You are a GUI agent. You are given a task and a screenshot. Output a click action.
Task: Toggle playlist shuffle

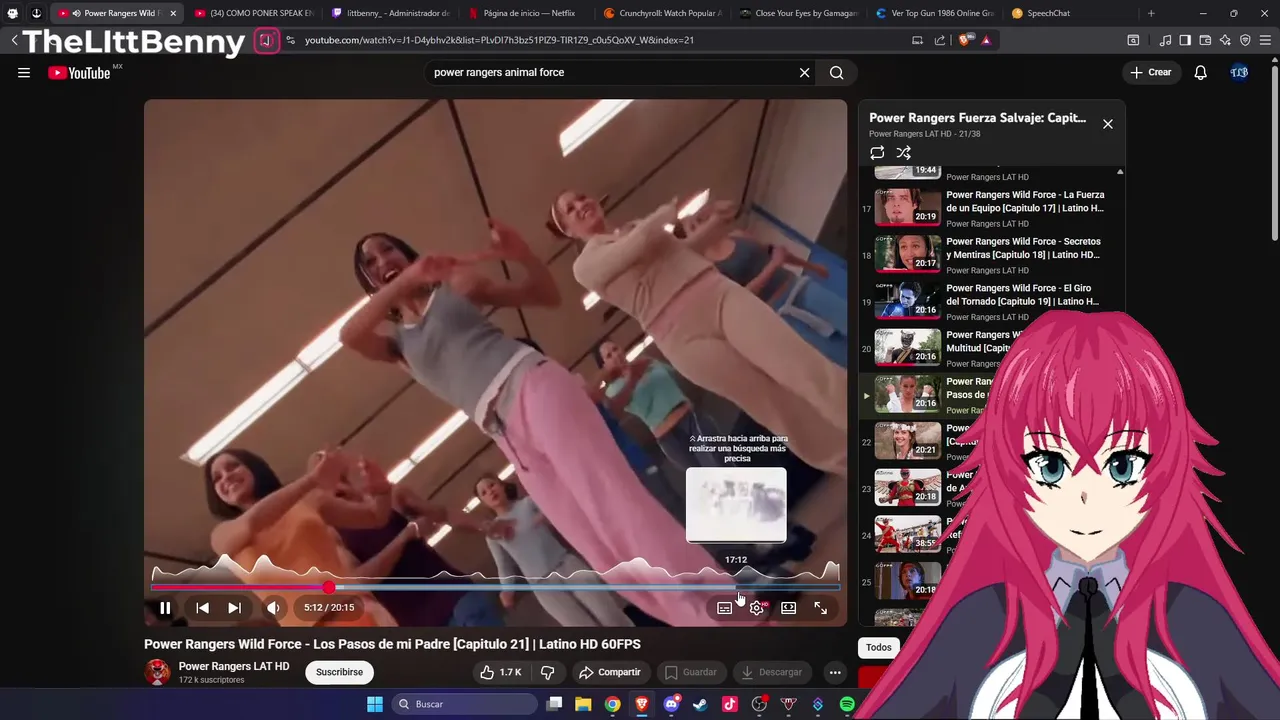pos(904,153)
